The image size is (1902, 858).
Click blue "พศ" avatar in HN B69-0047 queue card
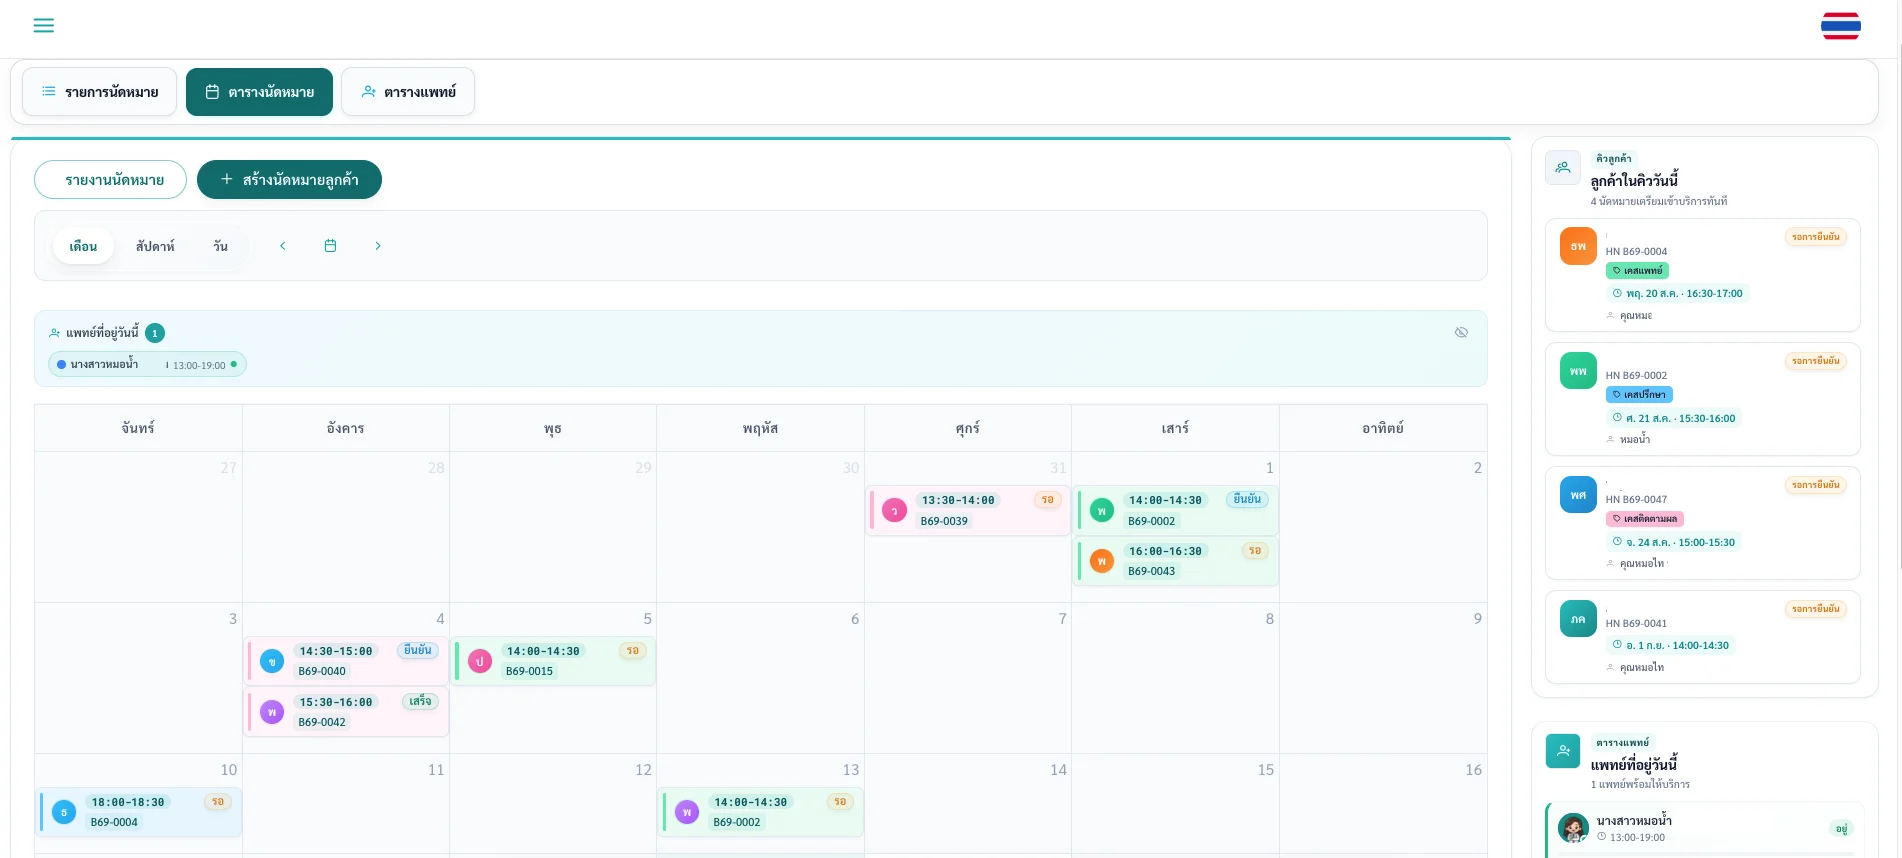pos(1578,495)
